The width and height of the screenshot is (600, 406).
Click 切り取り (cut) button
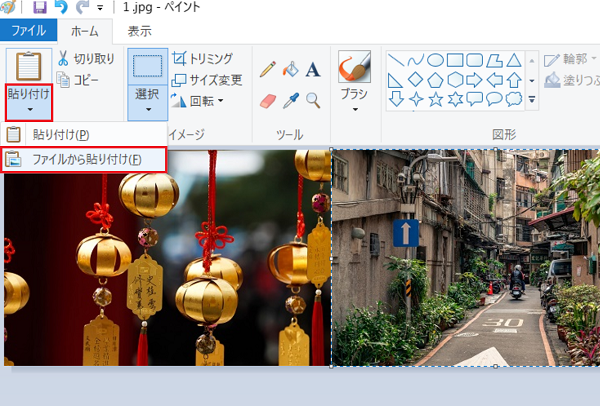point(86,59)
